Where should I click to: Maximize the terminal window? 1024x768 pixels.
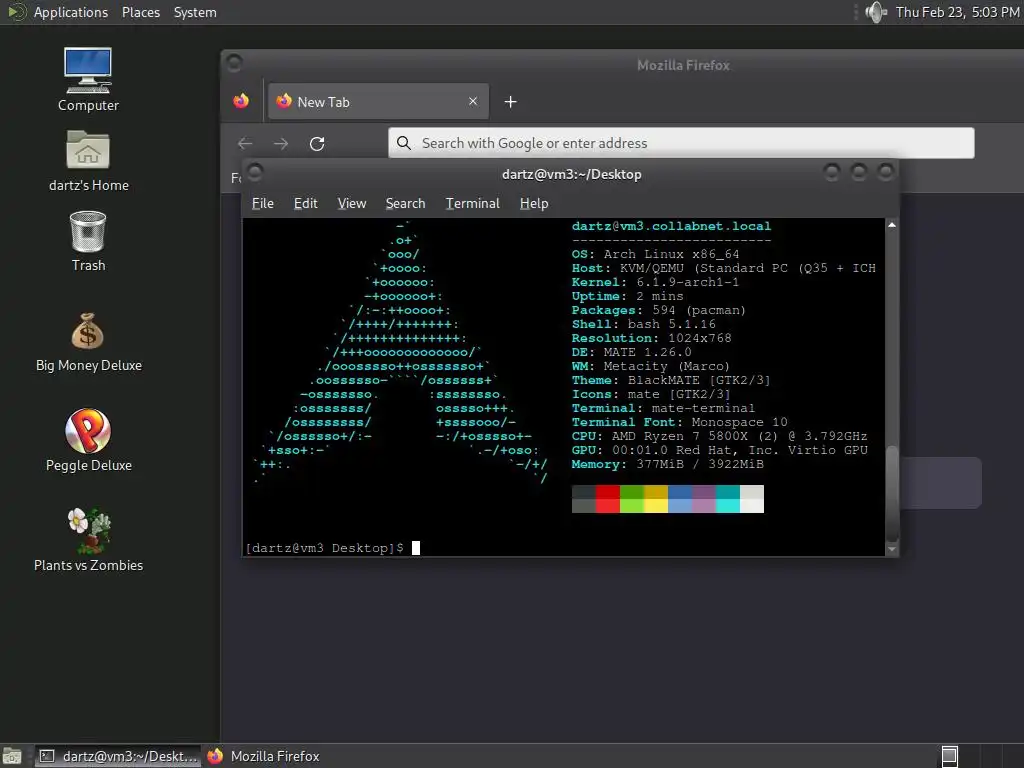point(858,172)
